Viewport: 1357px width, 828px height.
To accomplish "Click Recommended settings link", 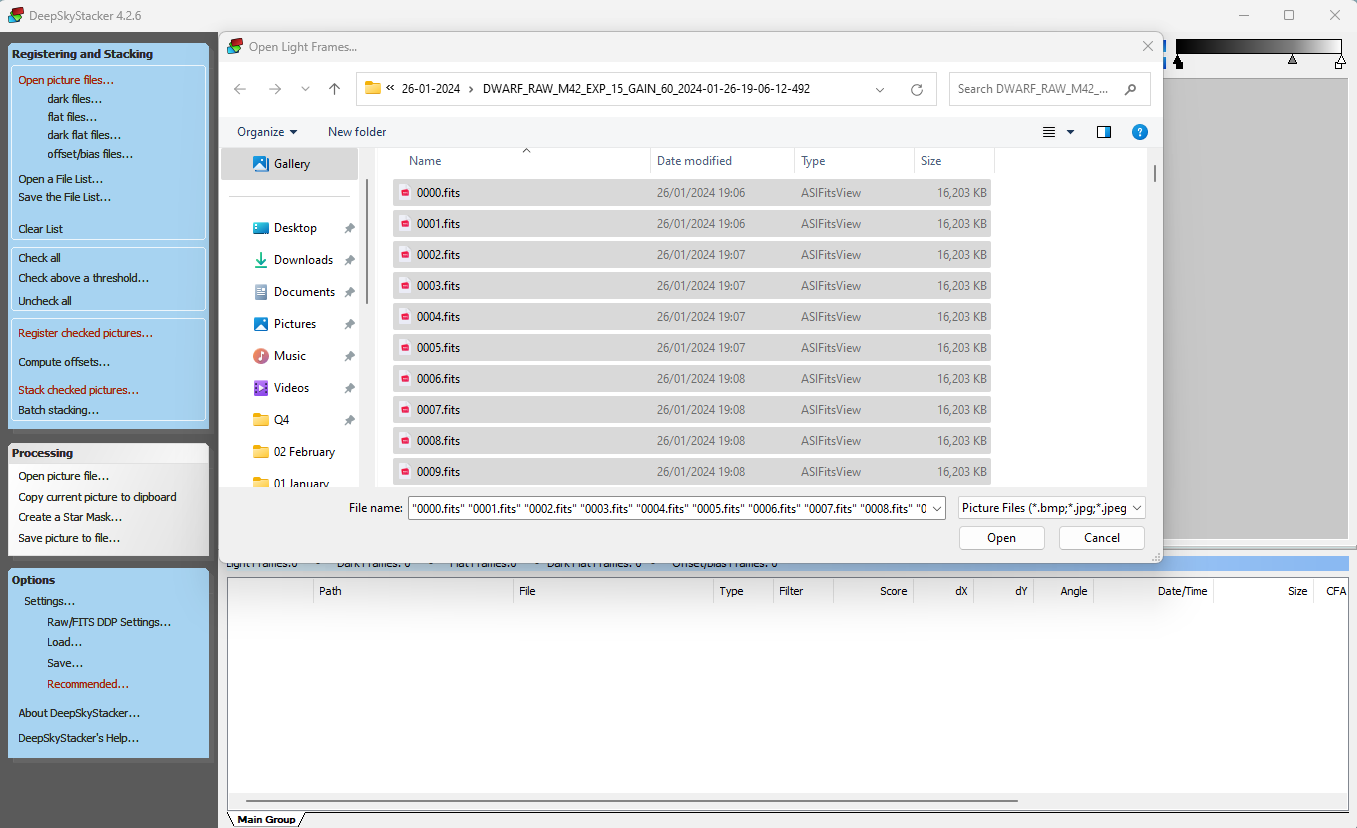I will [x=88, y=684].
